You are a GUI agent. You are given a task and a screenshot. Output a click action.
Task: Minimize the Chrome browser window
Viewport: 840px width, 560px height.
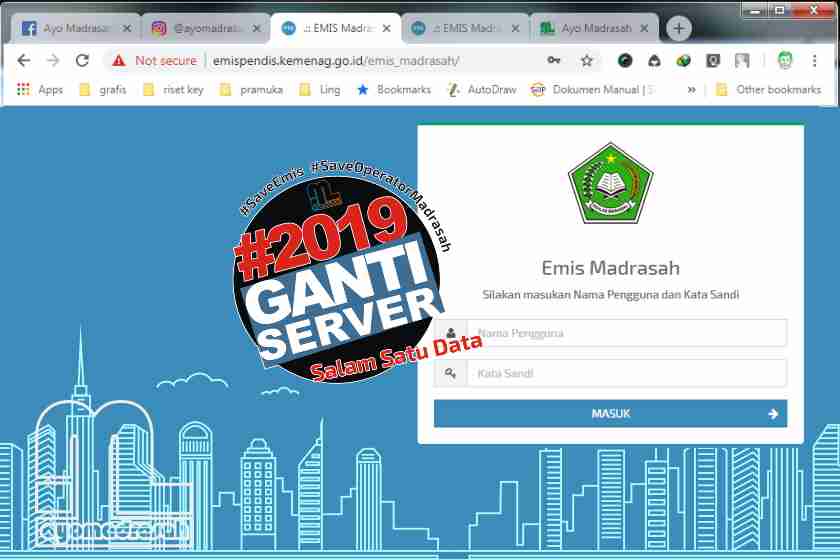tap(756, 11)
